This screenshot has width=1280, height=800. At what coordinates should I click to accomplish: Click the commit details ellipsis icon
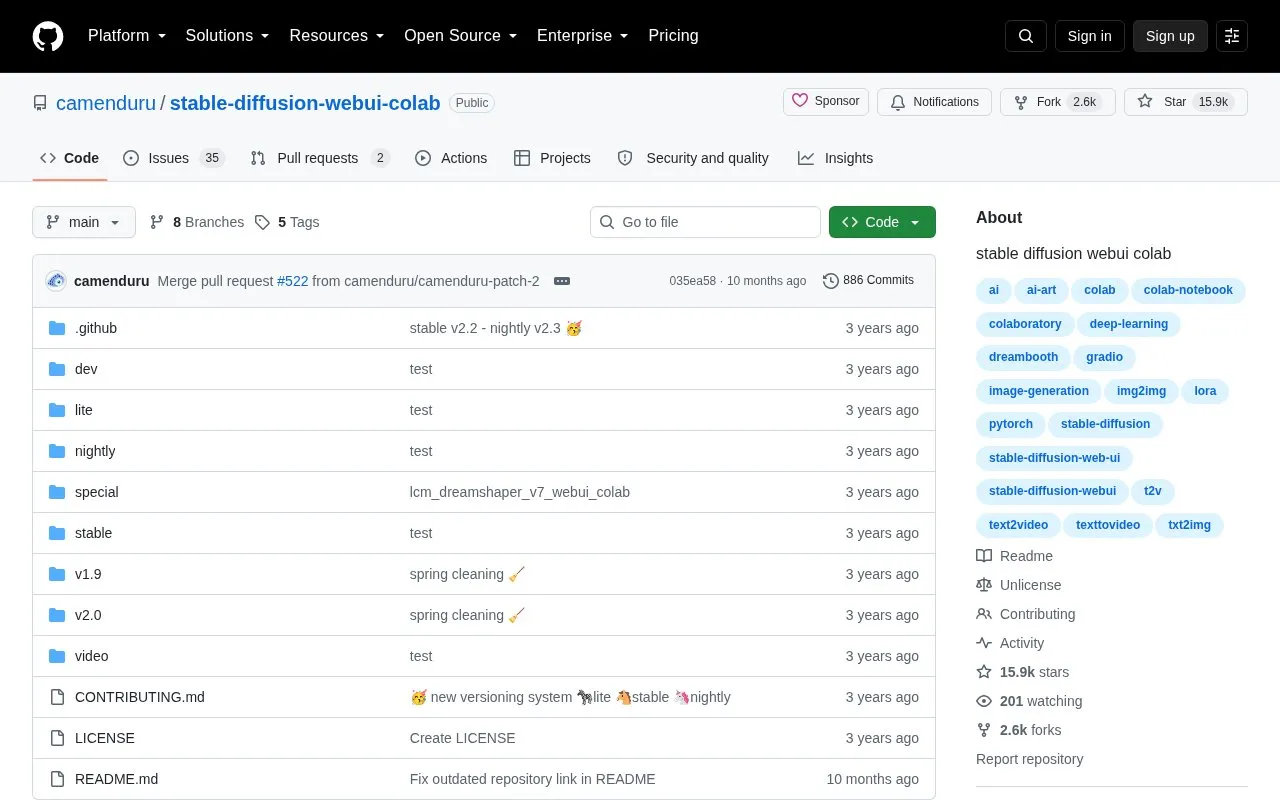pos(562,281)
